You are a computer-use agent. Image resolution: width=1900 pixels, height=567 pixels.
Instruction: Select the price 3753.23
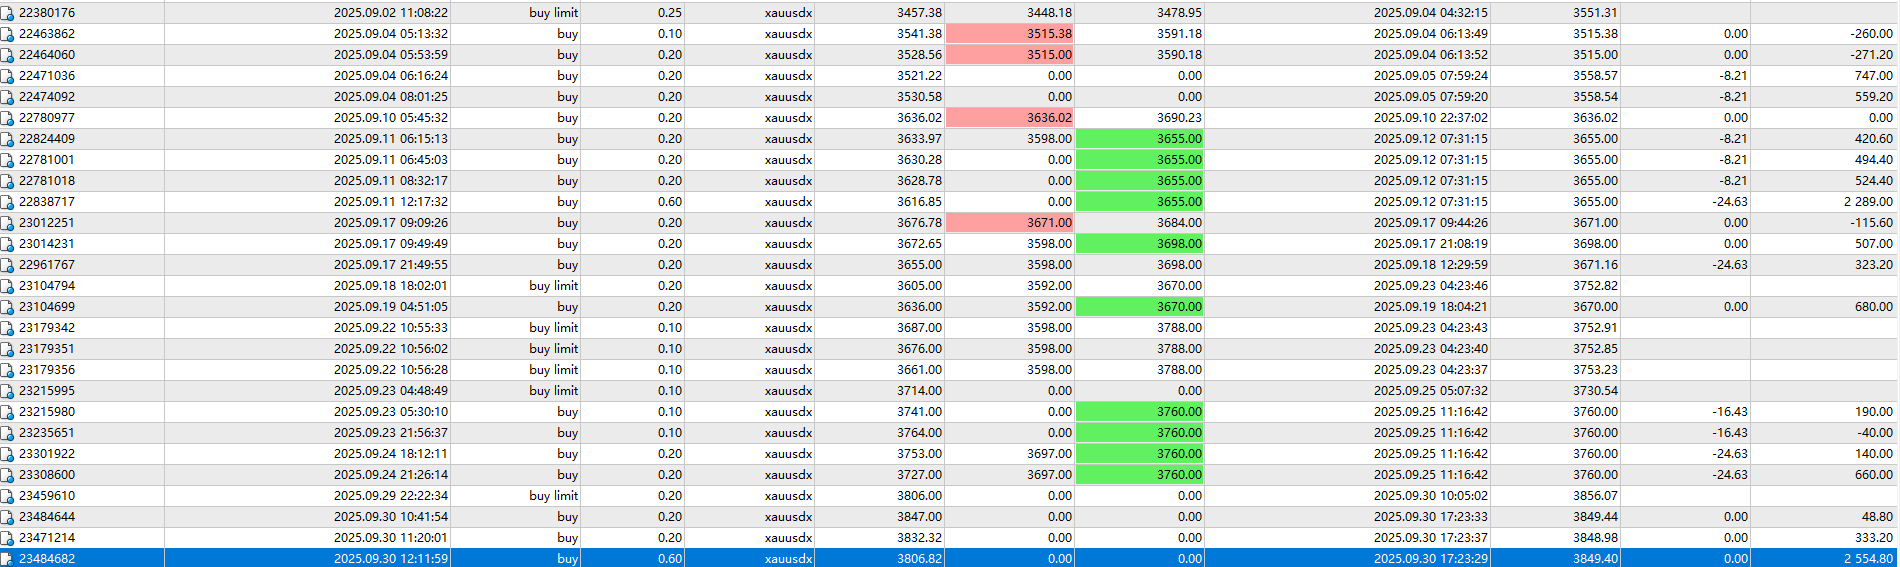pos(1595,370)
